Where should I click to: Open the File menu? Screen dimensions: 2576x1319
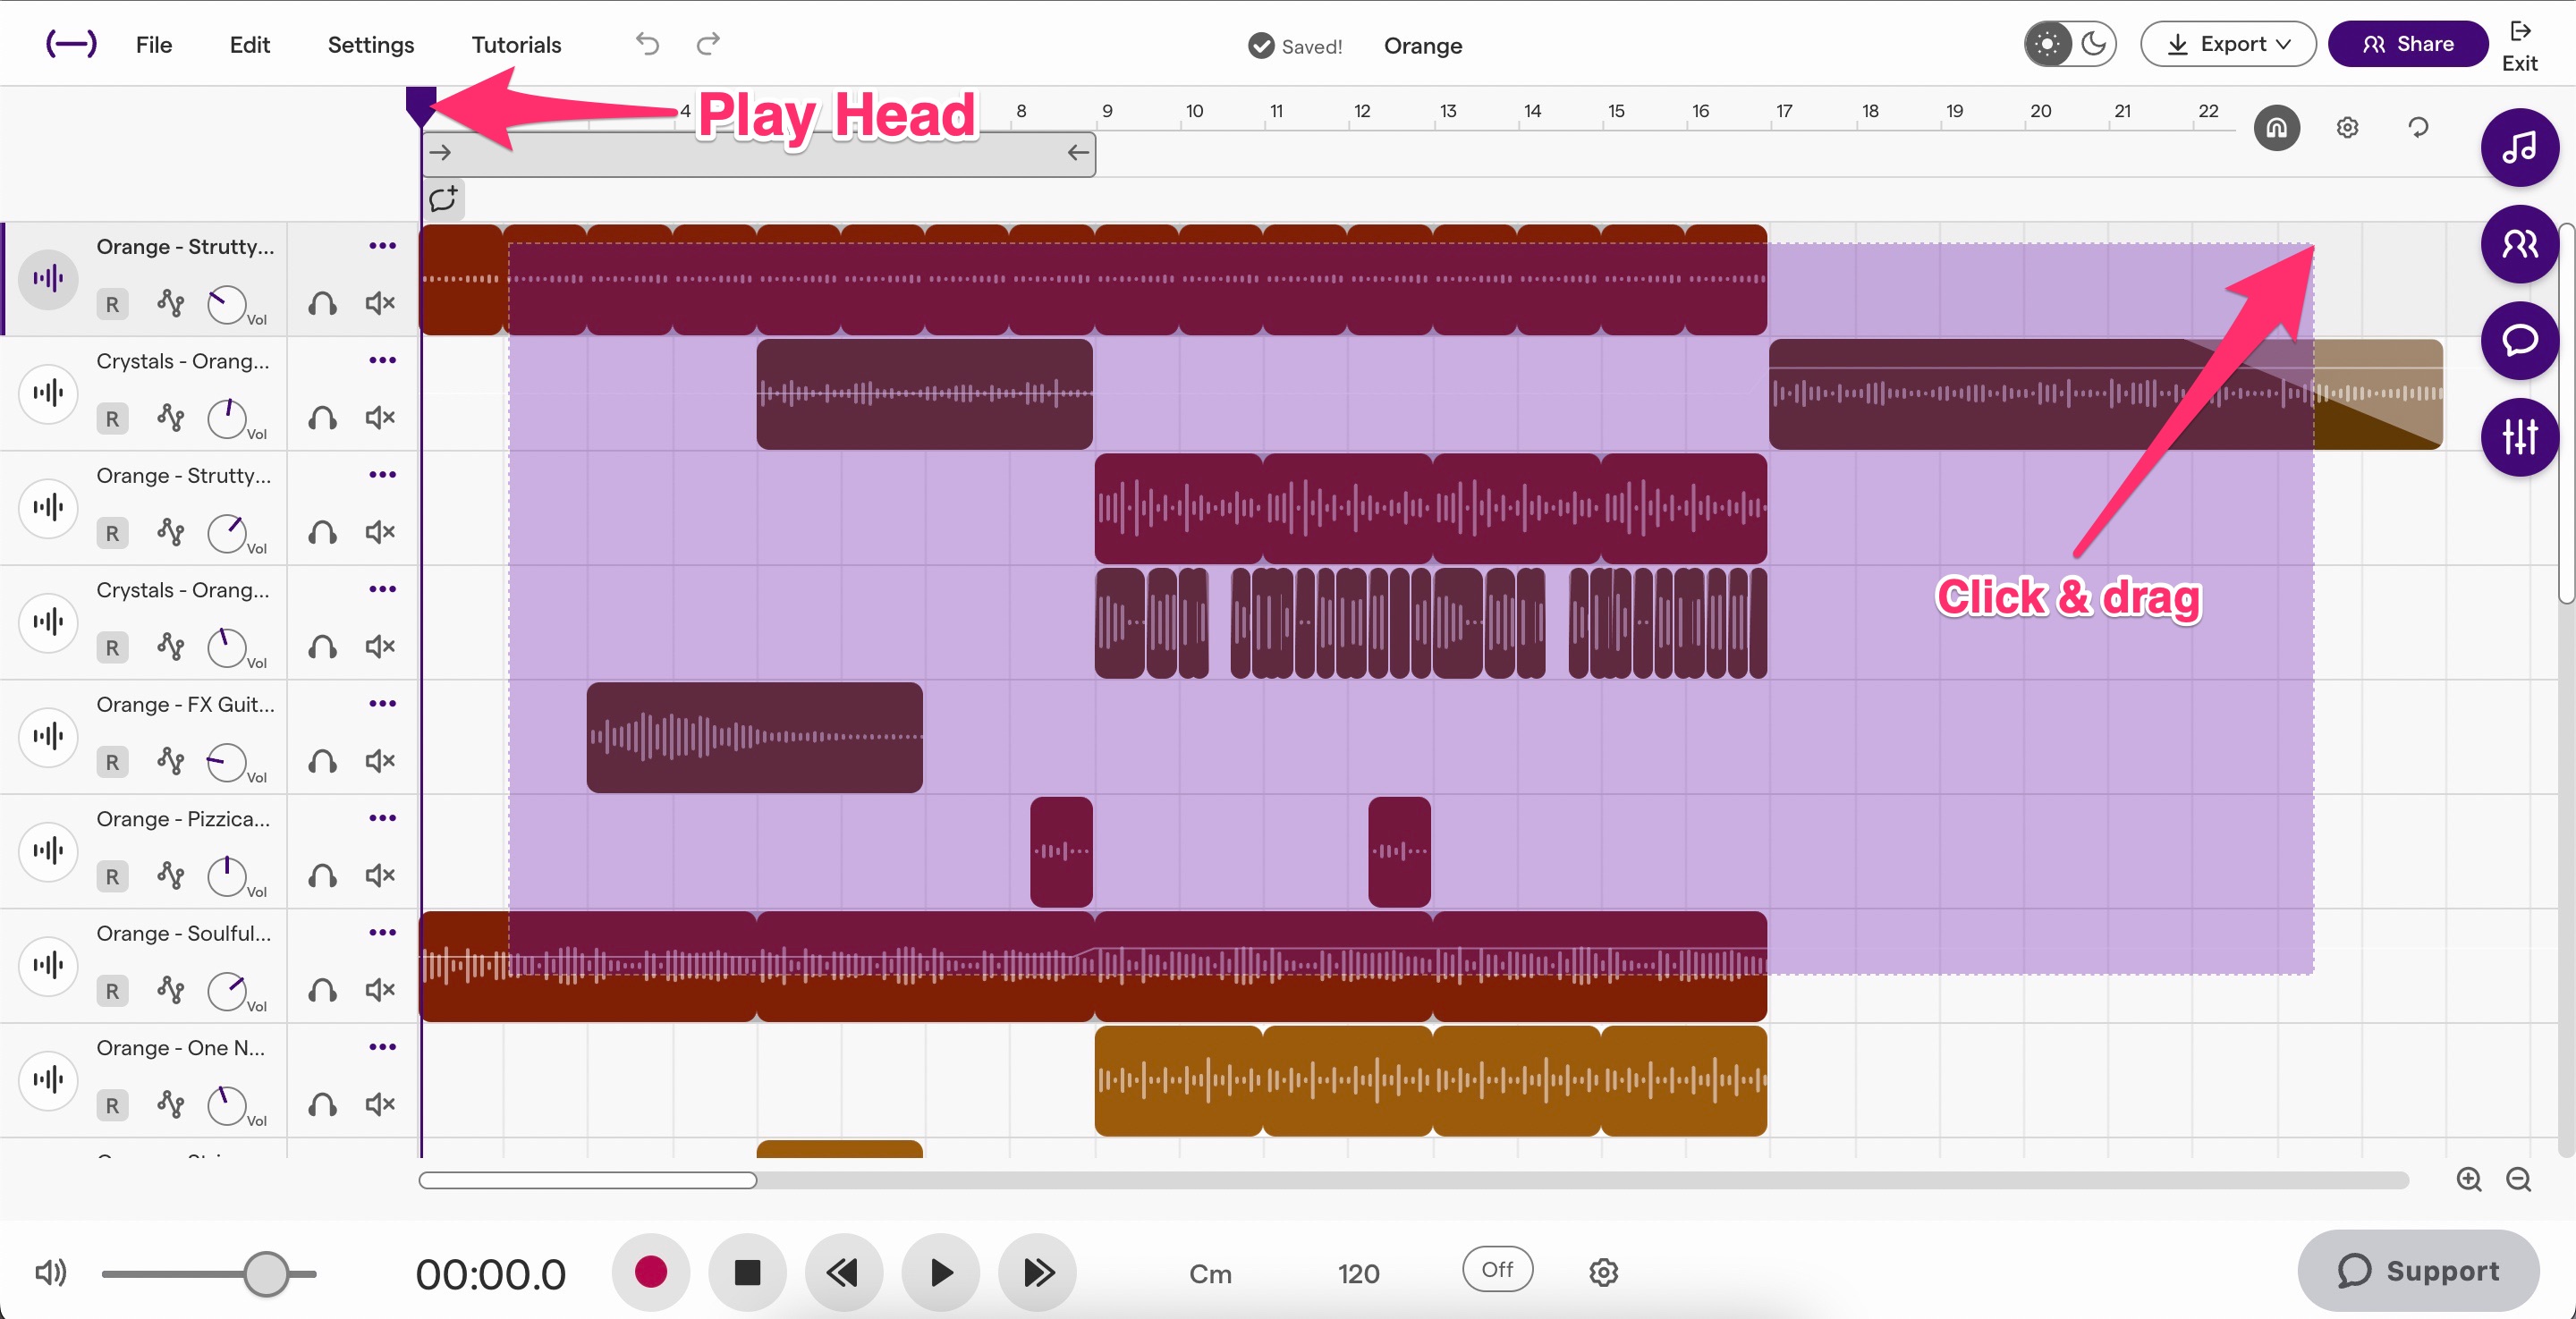point(153,45)
